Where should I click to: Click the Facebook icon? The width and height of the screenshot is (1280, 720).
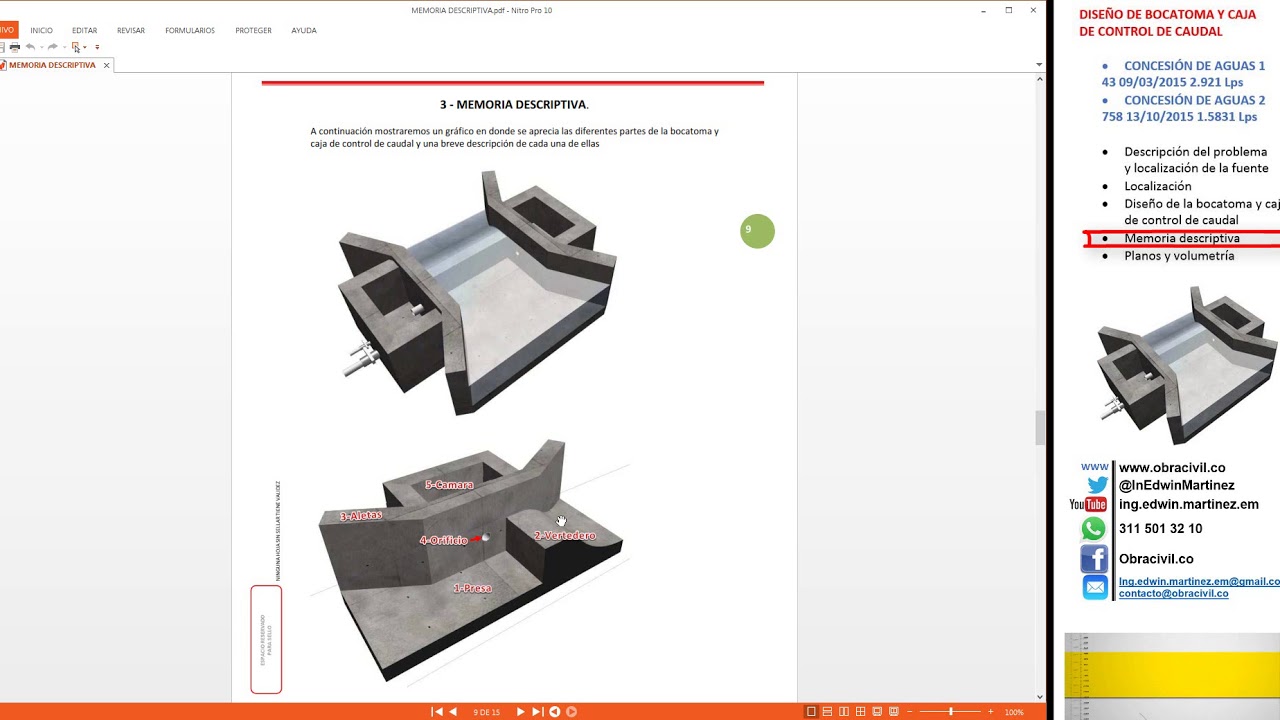pyautogui.click(x=1094, y=559)
